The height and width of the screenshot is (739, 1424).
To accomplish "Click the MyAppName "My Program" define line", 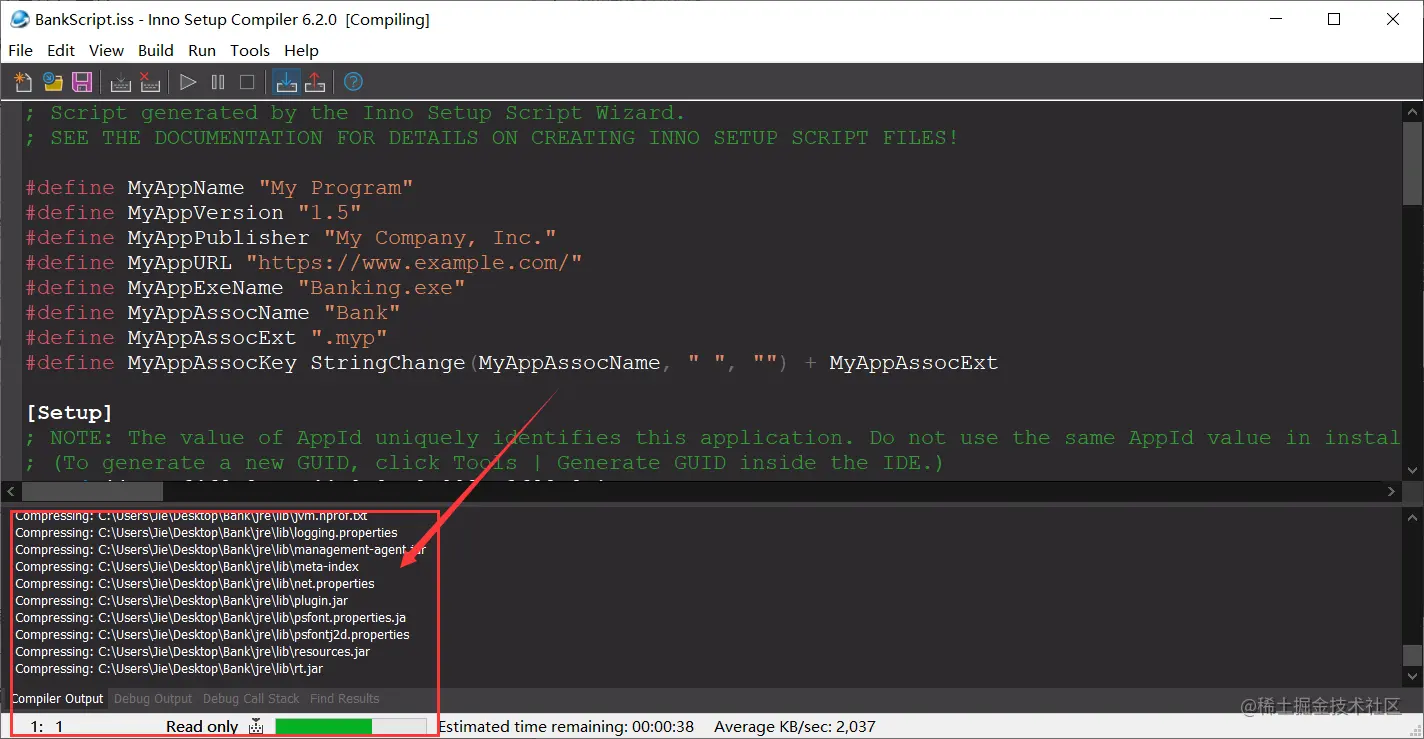I will 219,187.
